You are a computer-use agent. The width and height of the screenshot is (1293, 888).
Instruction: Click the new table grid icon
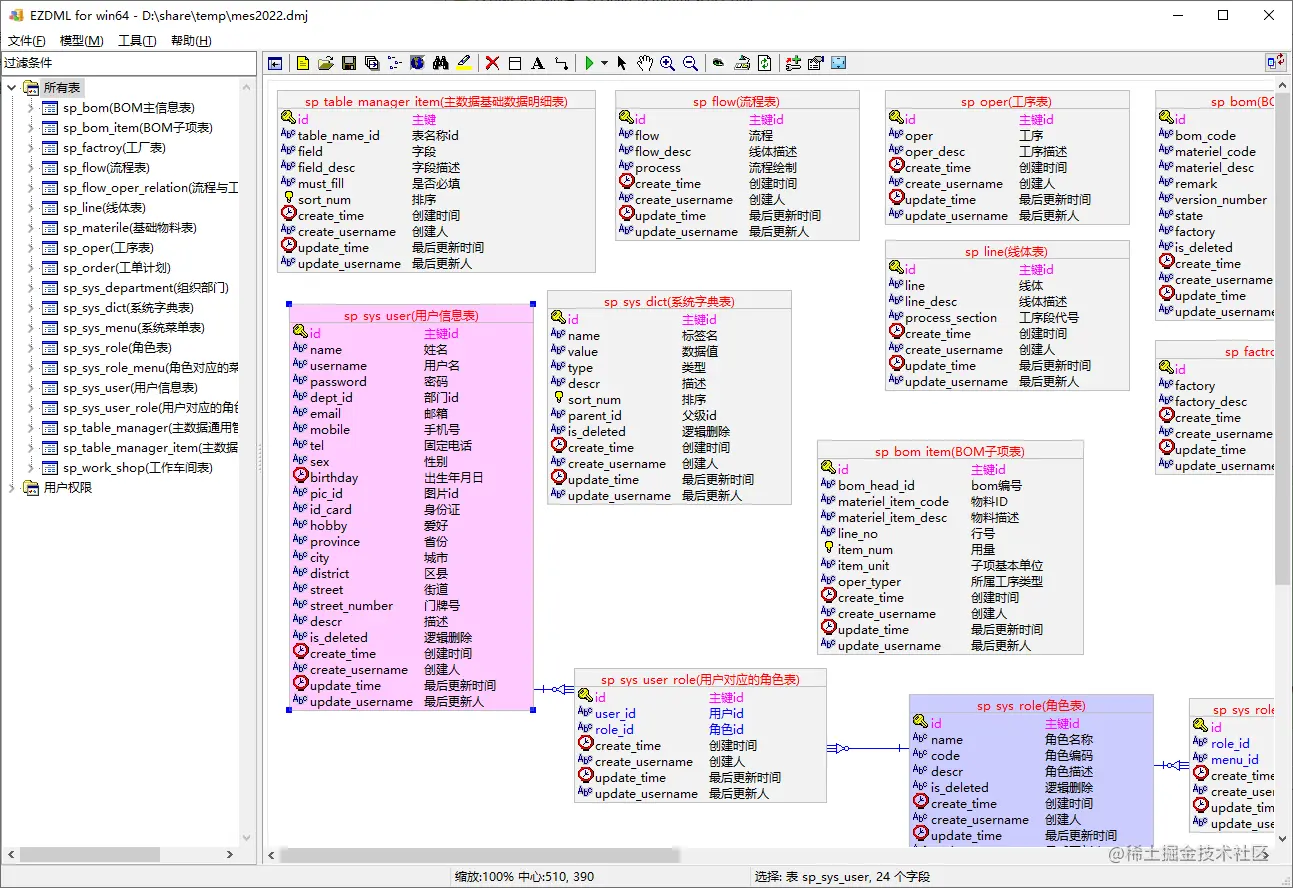click(x=514, y=63)
